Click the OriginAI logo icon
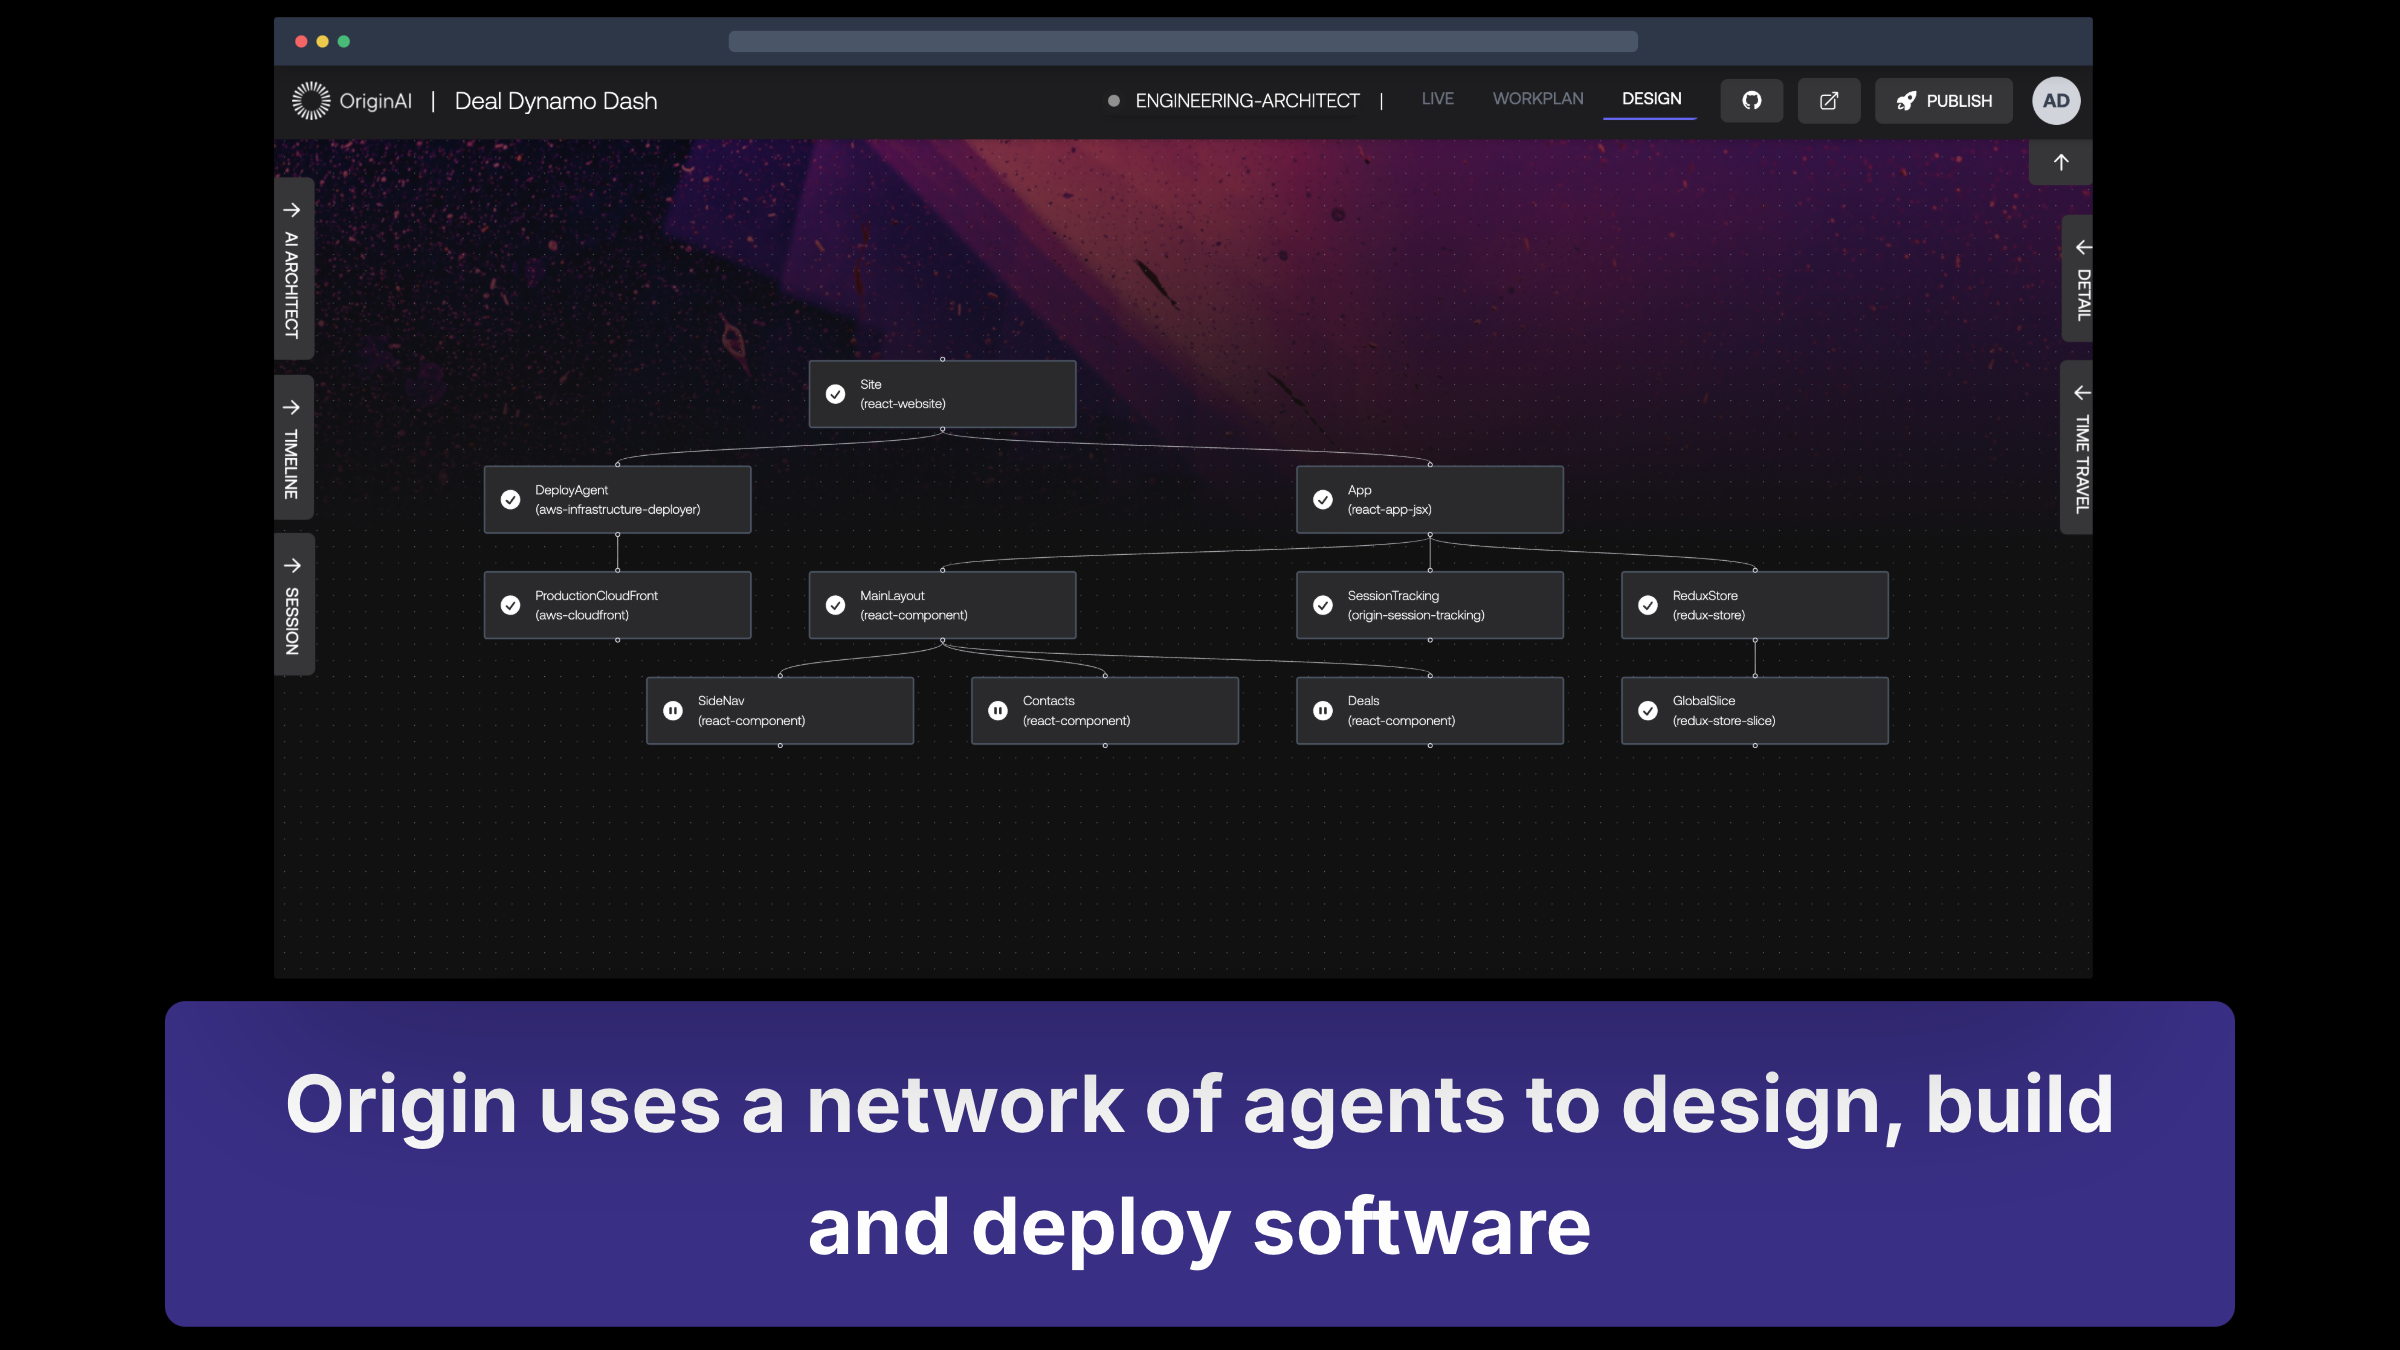Image resolution: width=2400 pixels, height=1350 pixels. (311, 101)
